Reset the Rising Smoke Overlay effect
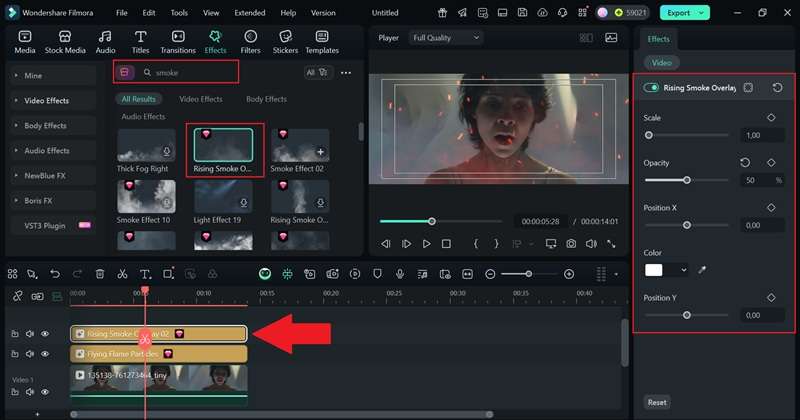The width and height of the screenshot is (800, 420). click(777, 88)
